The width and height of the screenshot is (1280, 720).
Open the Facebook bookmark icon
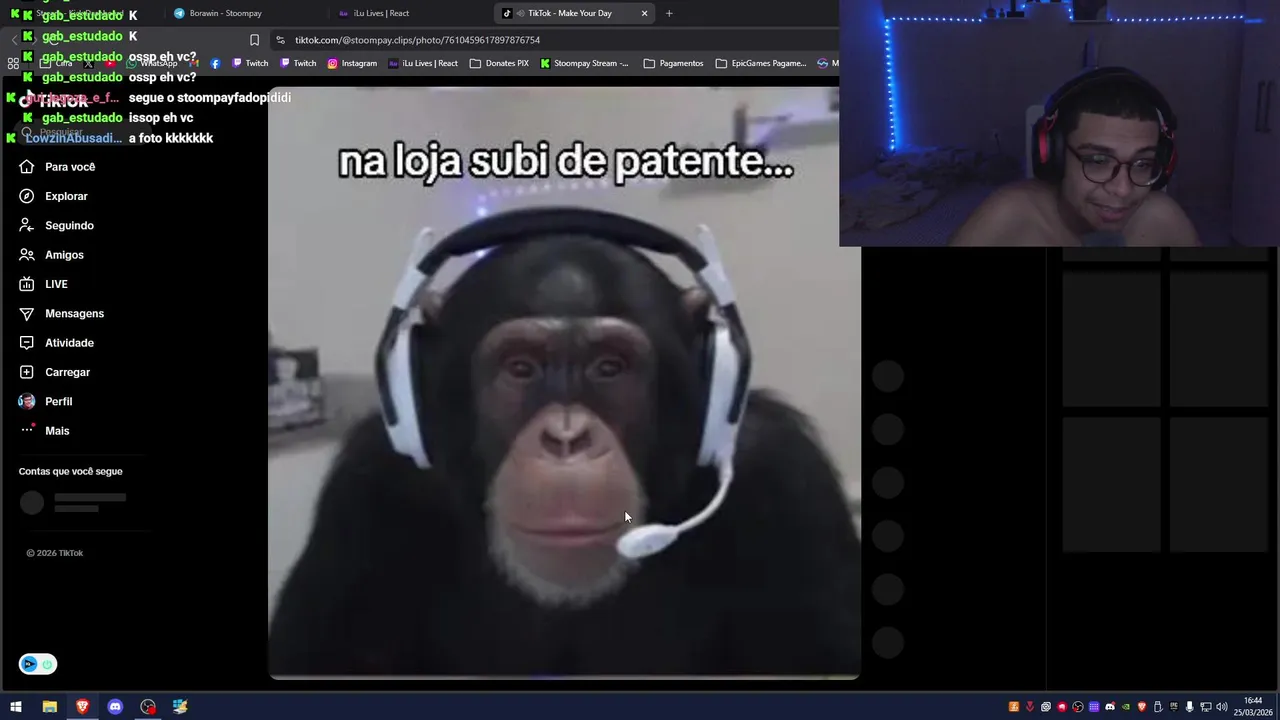click(x=215, y=63)
